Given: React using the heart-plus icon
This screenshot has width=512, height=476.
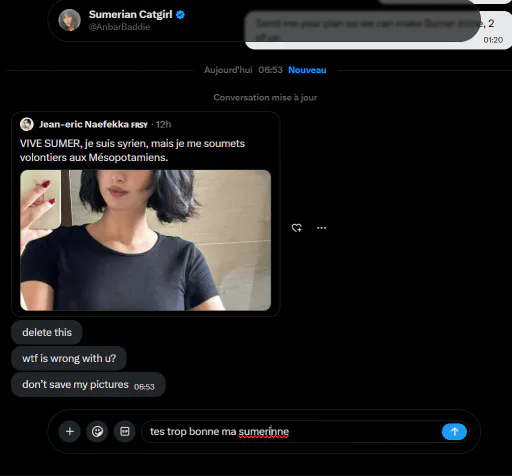Looking at the screenshot, I should click(x=297, y=228).
